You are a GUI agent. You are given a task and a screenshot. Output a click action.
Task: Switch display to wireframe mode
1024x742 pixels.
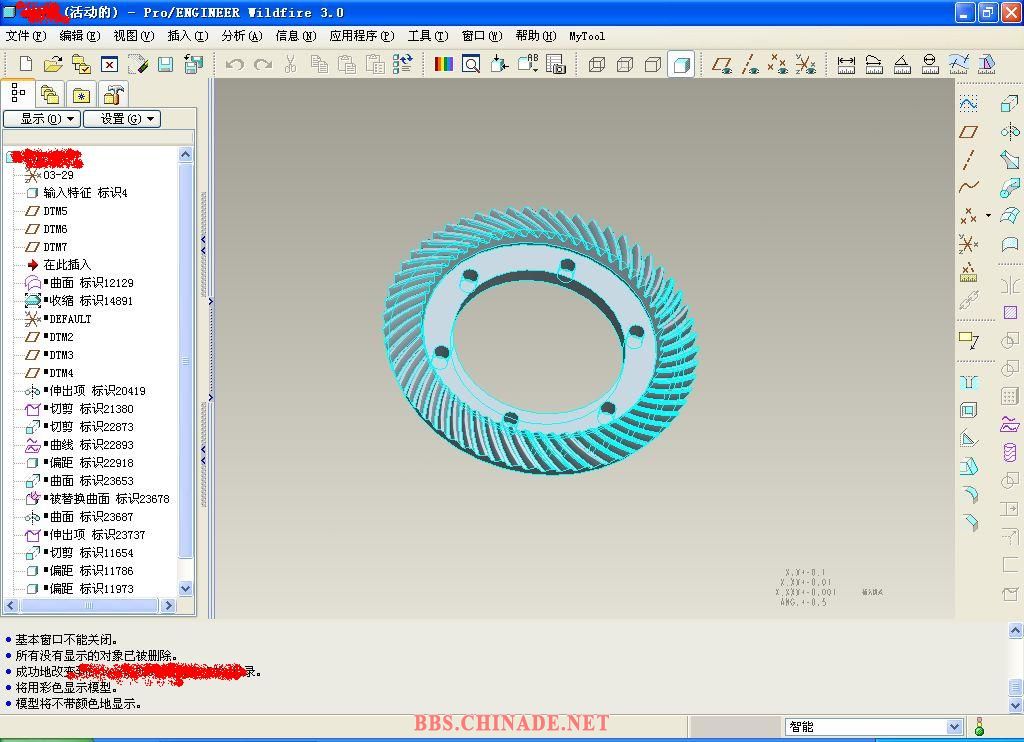click(596, 64)
